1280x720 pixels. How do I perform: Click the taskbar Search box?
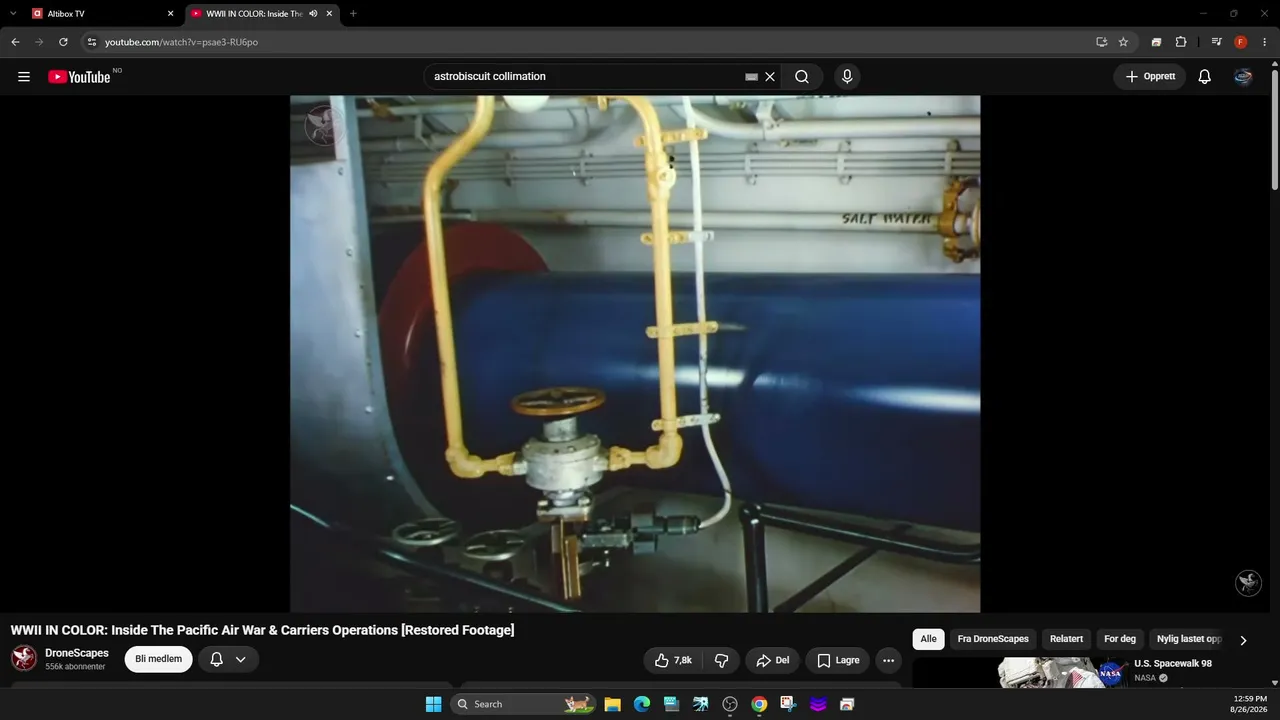[523, 704]
